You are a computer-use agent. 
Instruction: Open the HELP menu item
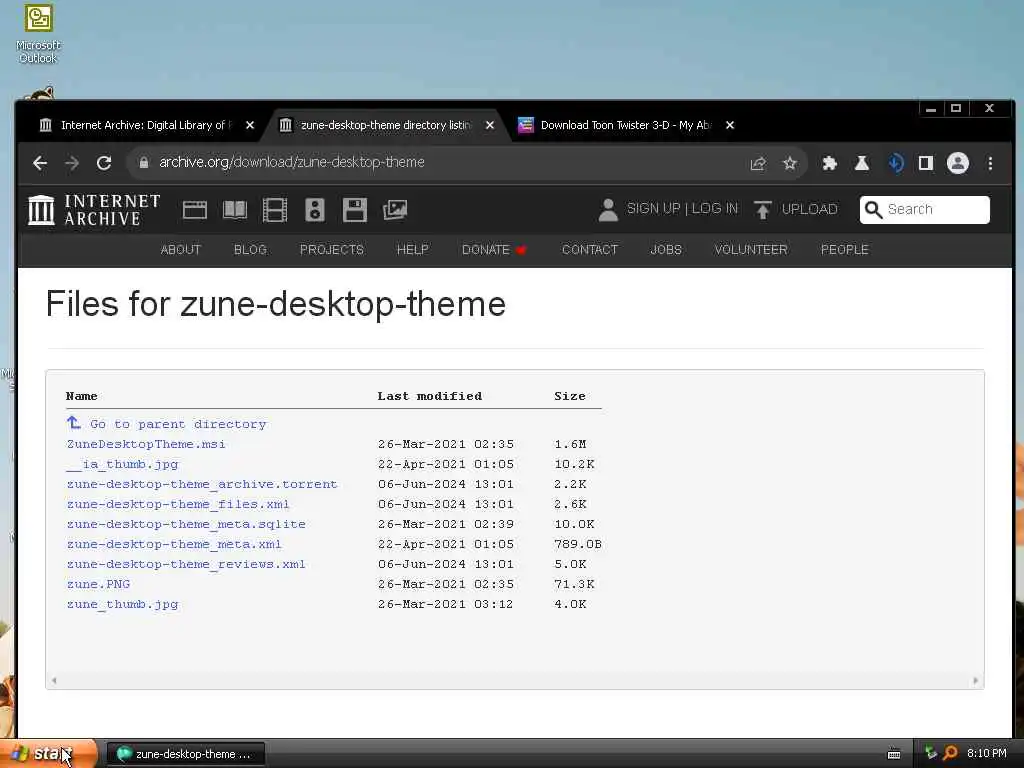pos(413,250)
